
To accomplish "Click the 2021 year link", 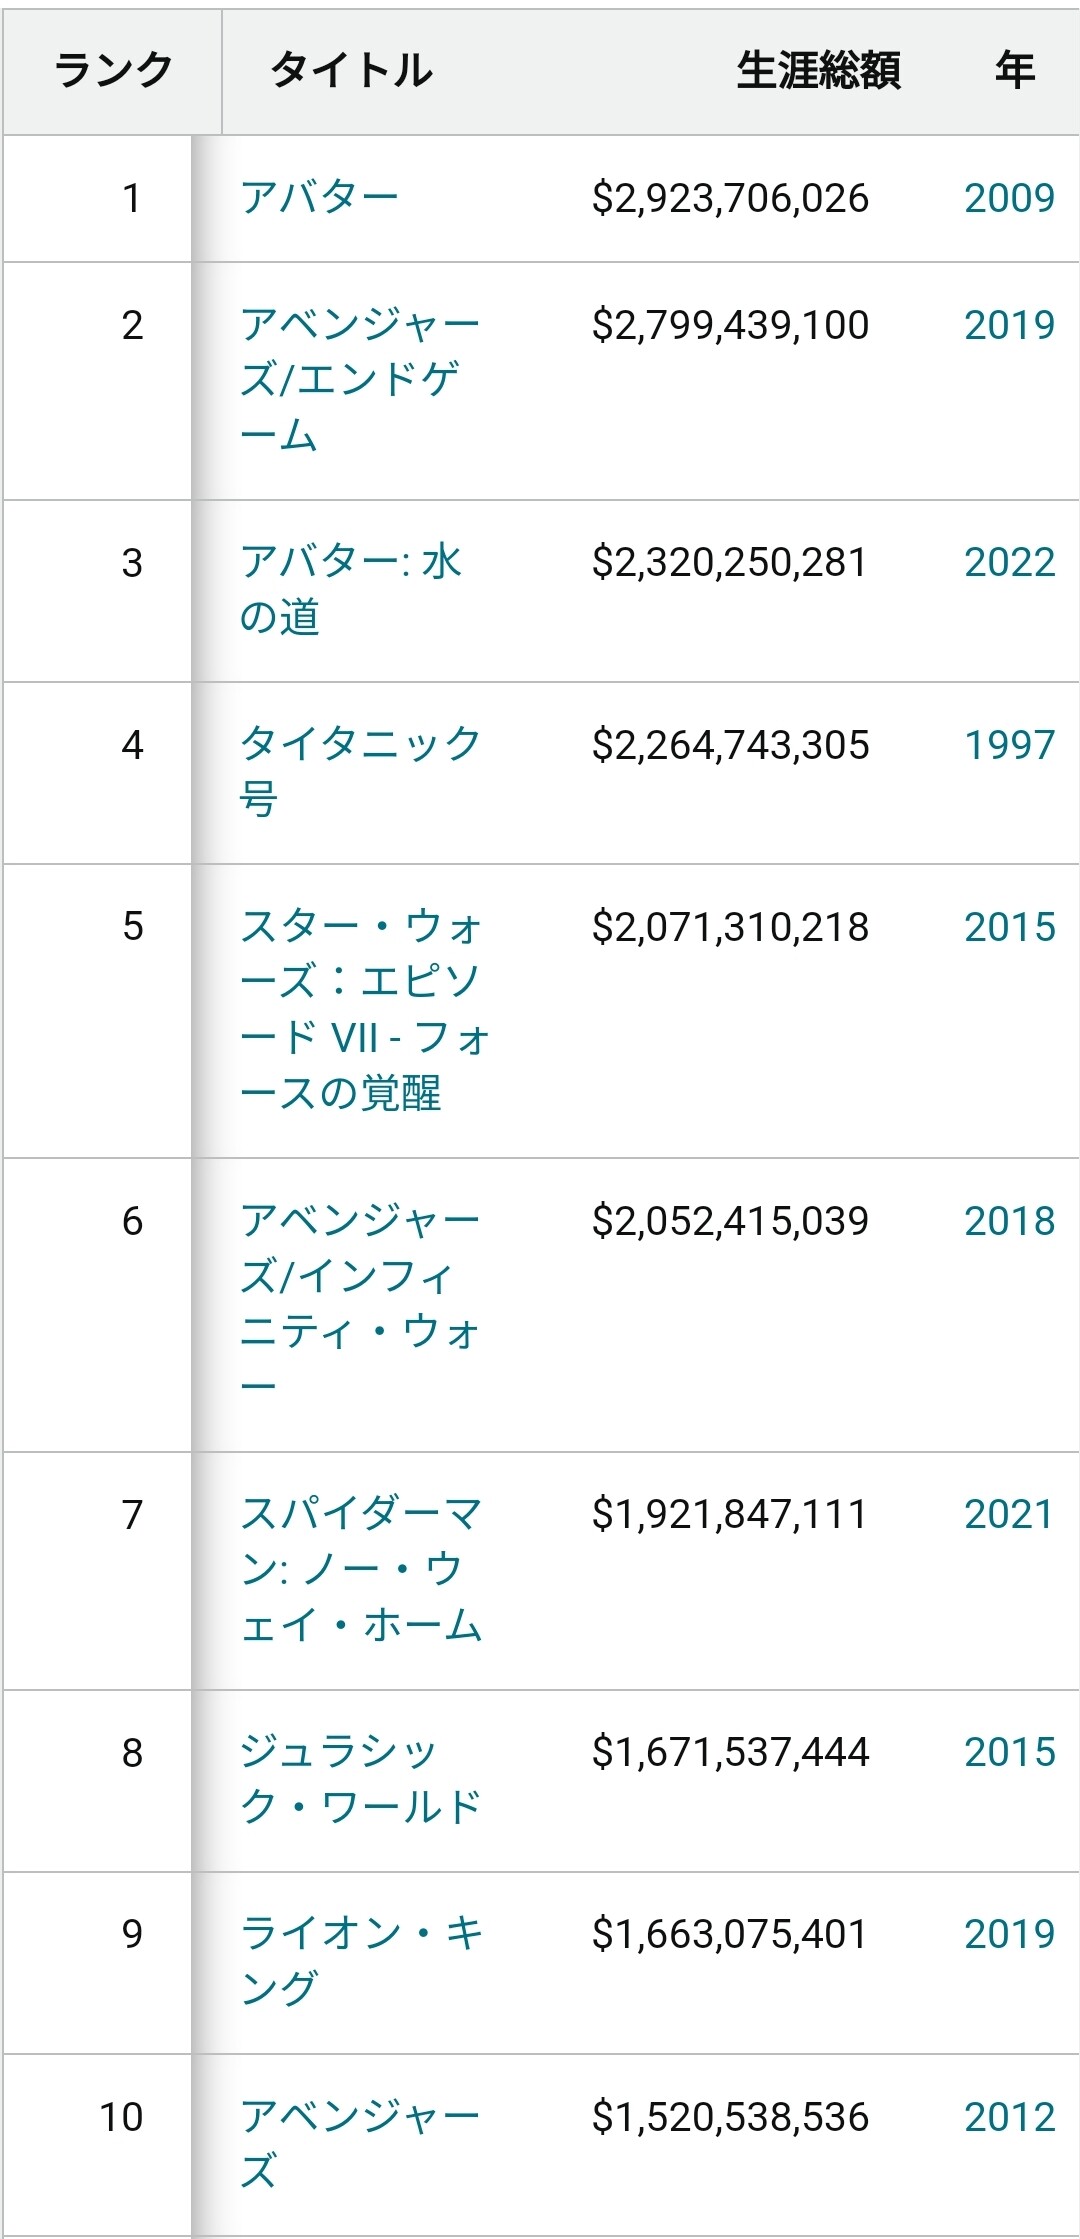I will 1009,1514.
